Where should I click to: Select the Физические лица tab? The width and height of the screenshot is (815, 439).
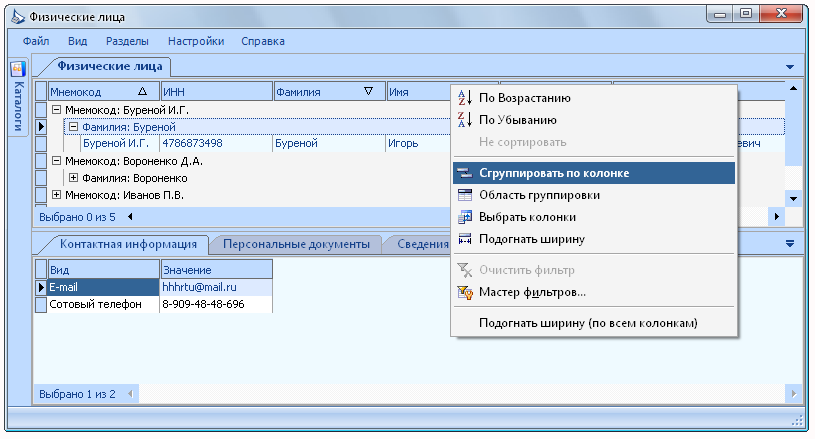pyautogui.click(x=110, y=66)
